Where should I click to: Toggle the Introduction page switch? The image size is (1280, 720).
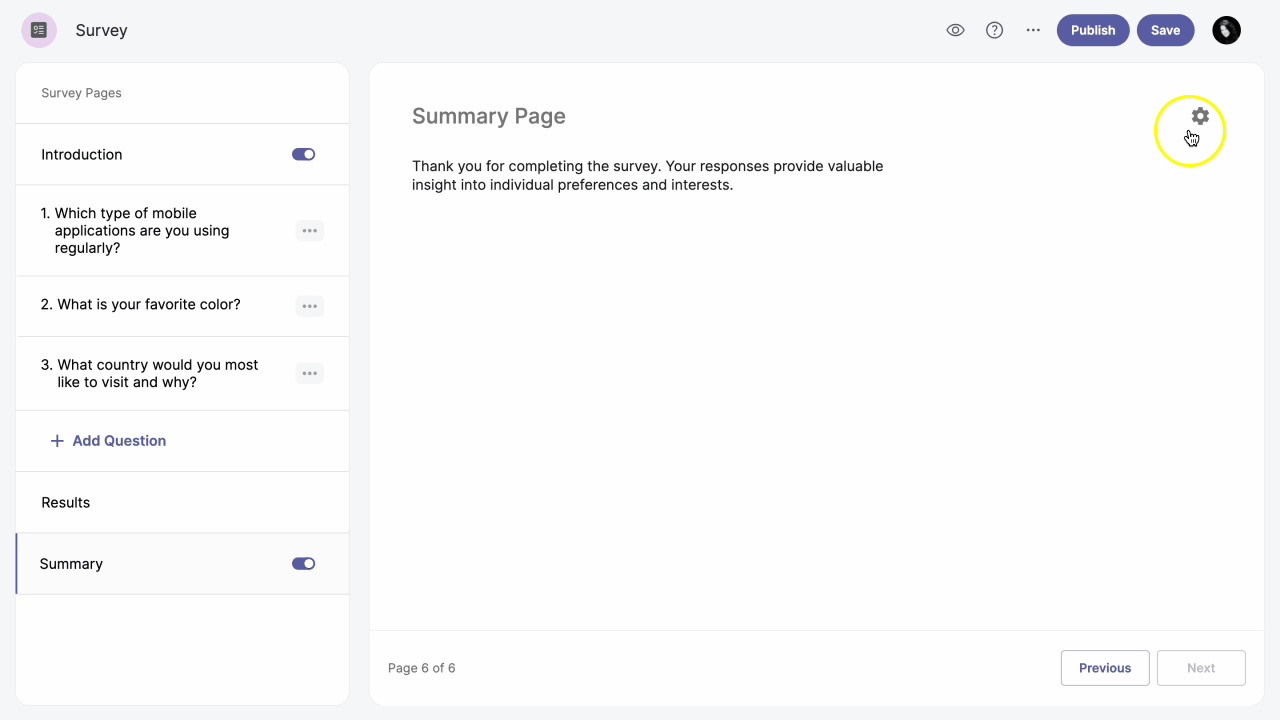click(x=303, y=154)
